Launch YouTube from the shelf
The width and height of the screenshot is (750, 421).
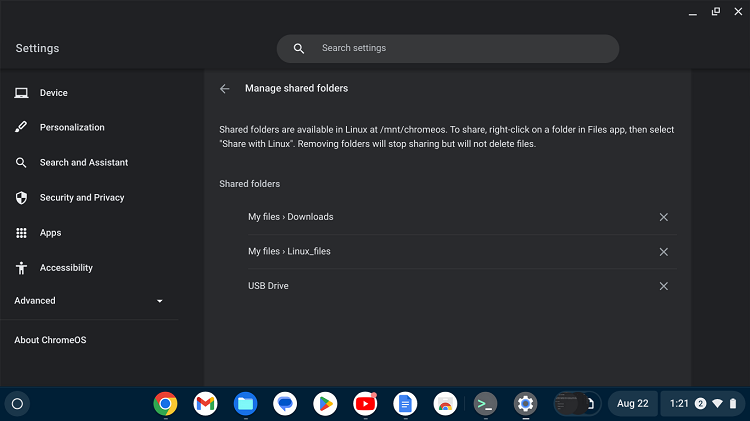pyautogui.click(x=365, y=404)
